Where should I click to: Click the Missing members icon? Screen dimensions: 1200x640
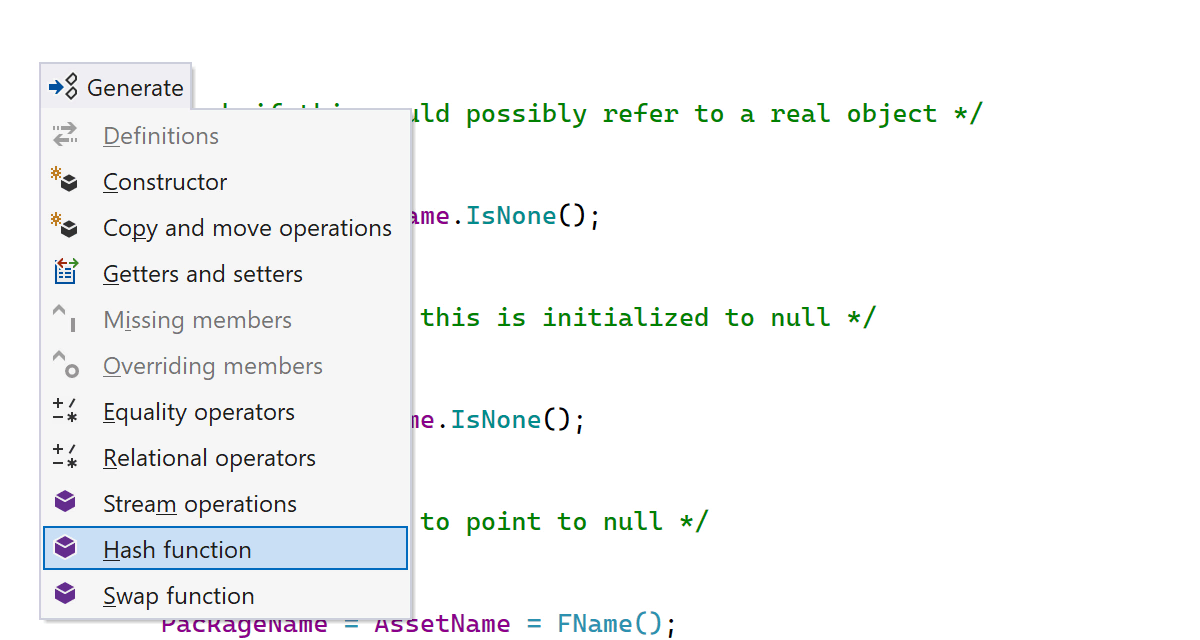66,319
